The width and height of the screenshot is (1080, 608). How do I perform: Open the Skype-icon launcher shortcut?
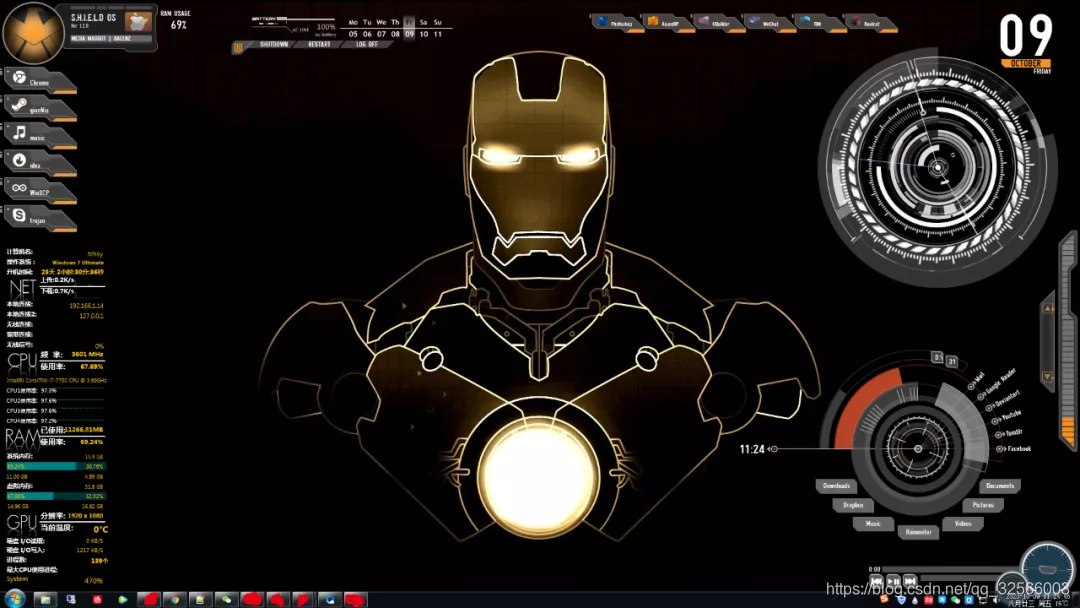click(39, 218)
